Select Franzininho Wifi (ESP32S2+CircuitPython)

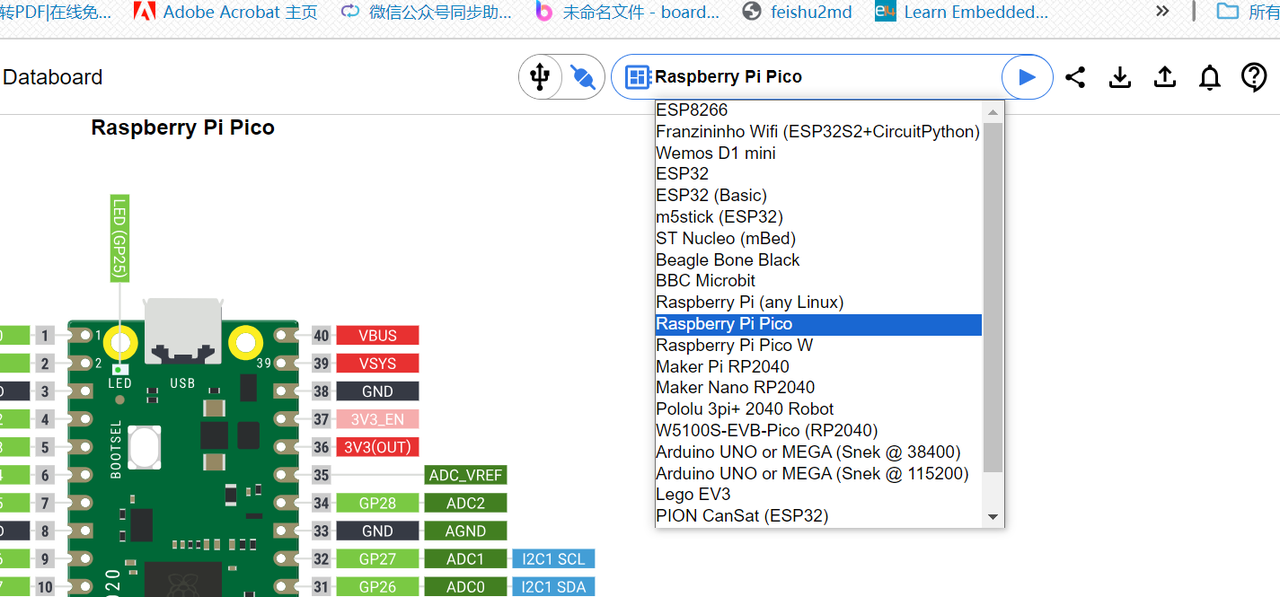click(x=818, y=131)
